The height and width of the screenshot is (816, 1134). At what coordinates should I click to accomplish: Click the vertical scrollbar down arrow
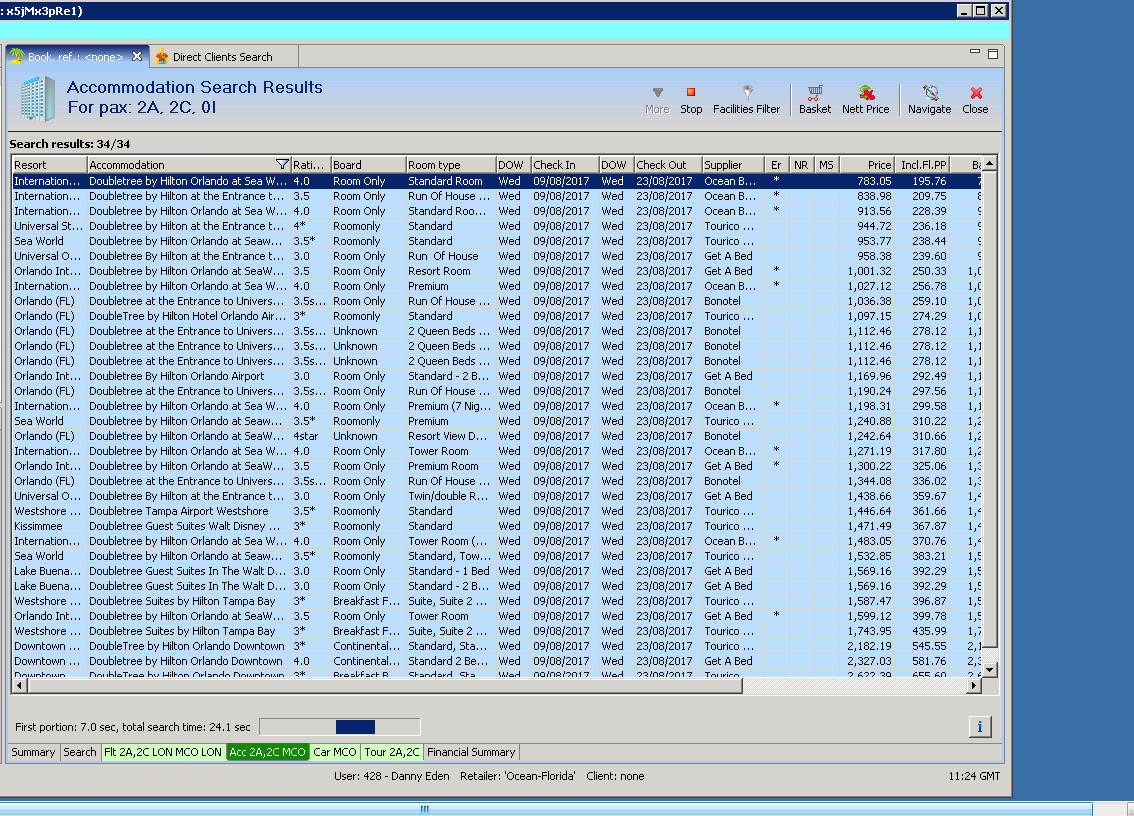click(x=989, y=669)
